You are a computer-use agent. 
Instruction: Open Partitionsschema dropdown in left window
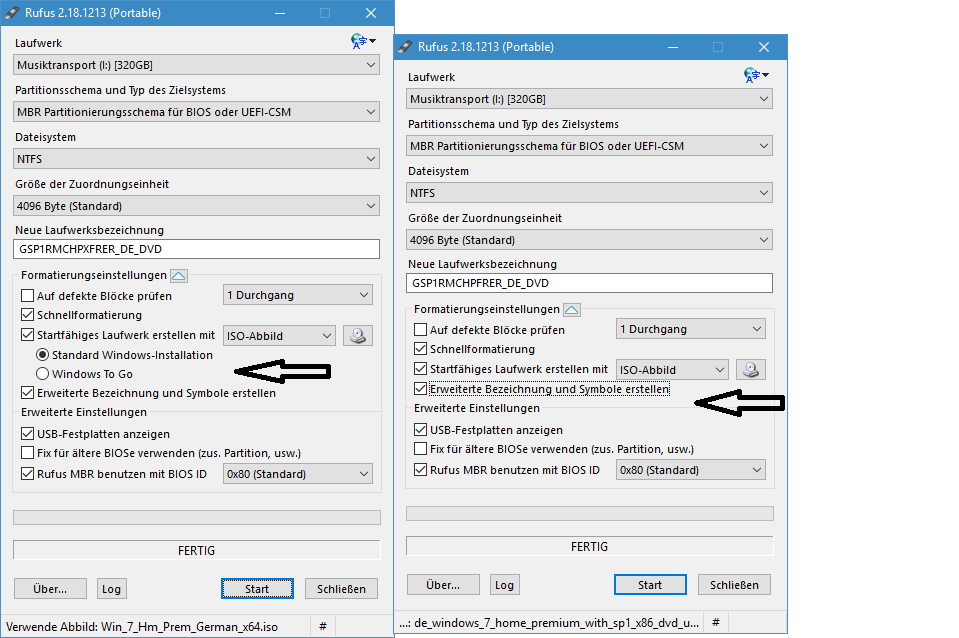(x=196, y=112)
